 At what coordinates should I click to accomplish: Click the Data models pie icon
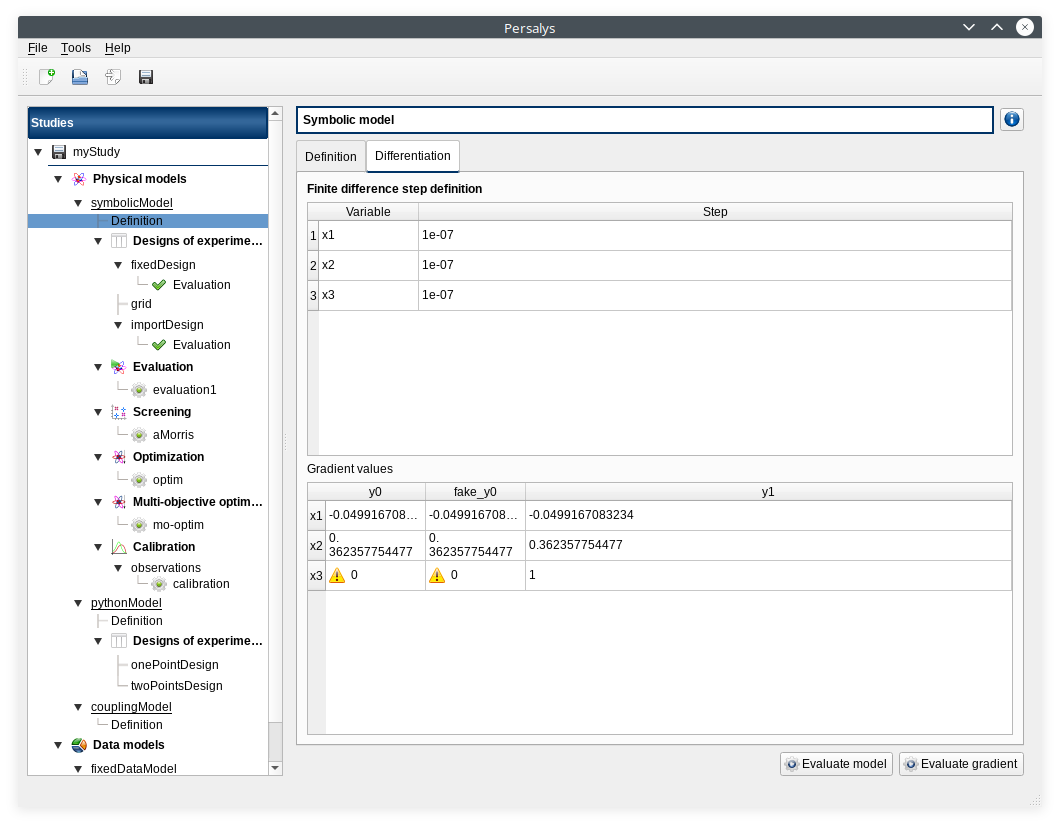(x=79, y=745)
